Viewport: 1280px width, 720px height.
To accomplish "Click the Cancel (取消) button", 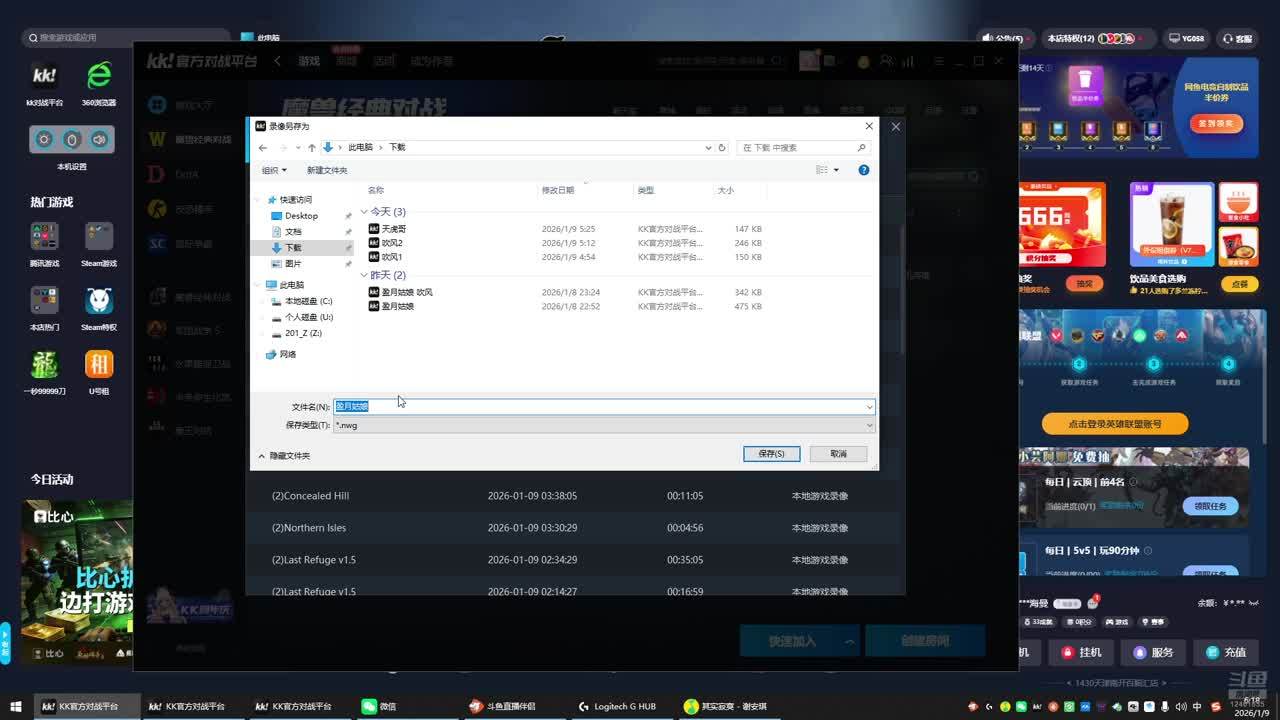I will pos(838,454).
